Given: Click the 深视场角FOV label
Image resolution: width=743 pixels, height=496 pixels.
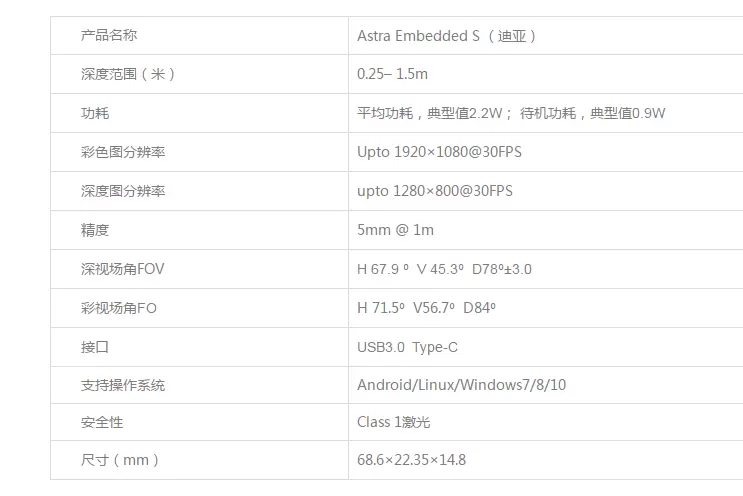Looking at the screenshot, I should (x=122, y=269).
